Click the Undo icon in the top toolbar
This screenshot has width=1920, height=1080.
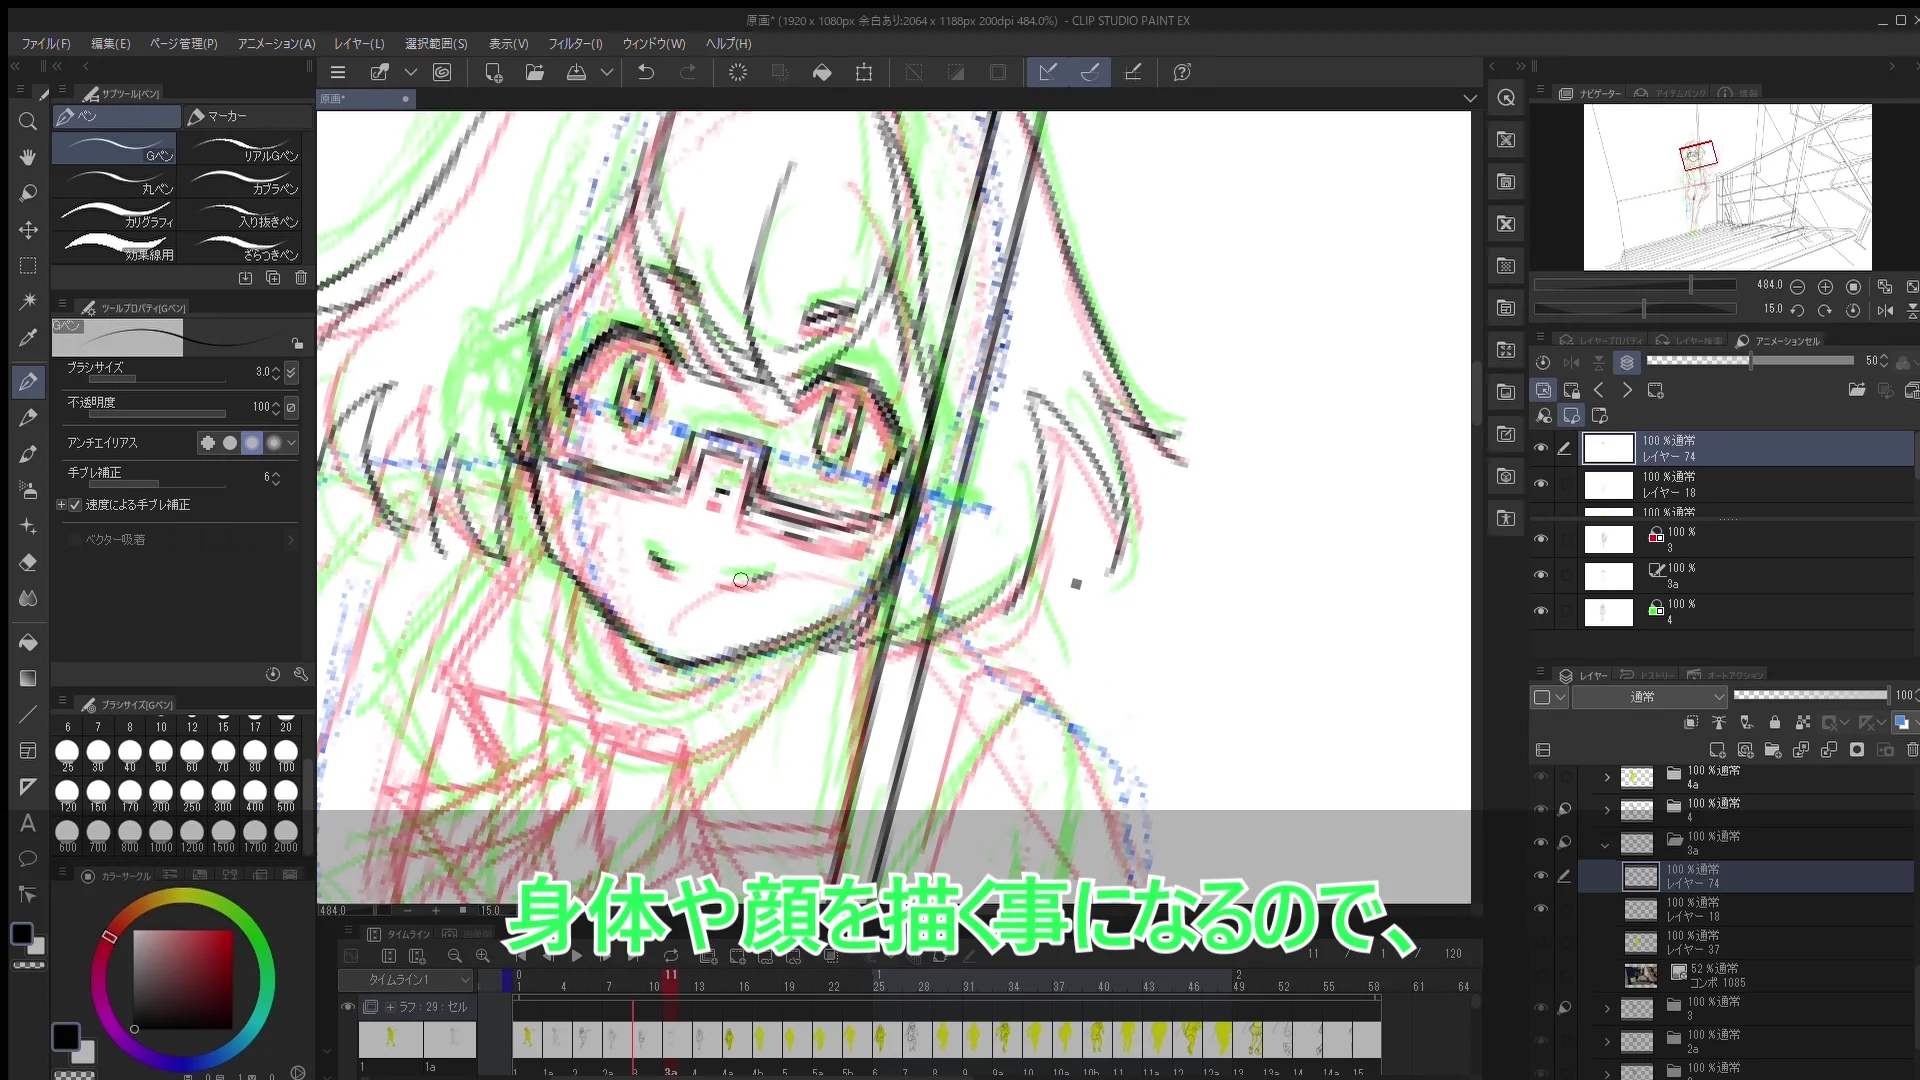click(645, 72)
